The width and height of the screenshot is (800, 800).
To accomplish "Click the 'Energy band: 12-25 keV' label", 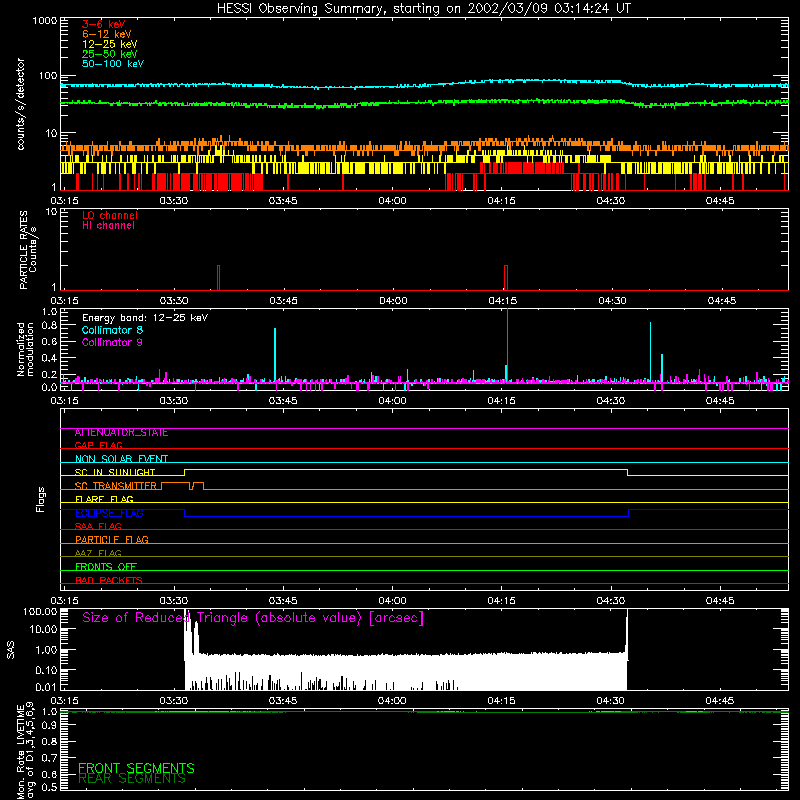I will [145, 318].
